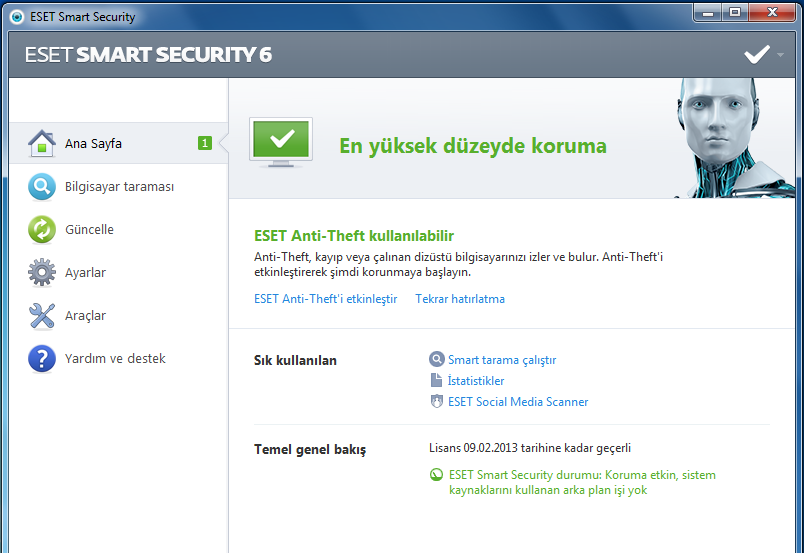Click the Sık kullanılan heading

click(295, 361)
